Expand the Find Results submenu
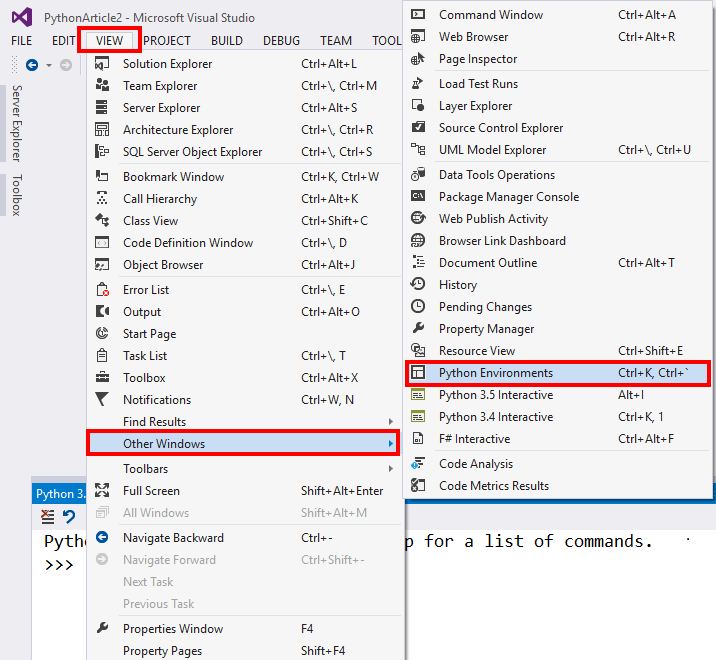The image size is (716, 660). click(x=244, y=422)
